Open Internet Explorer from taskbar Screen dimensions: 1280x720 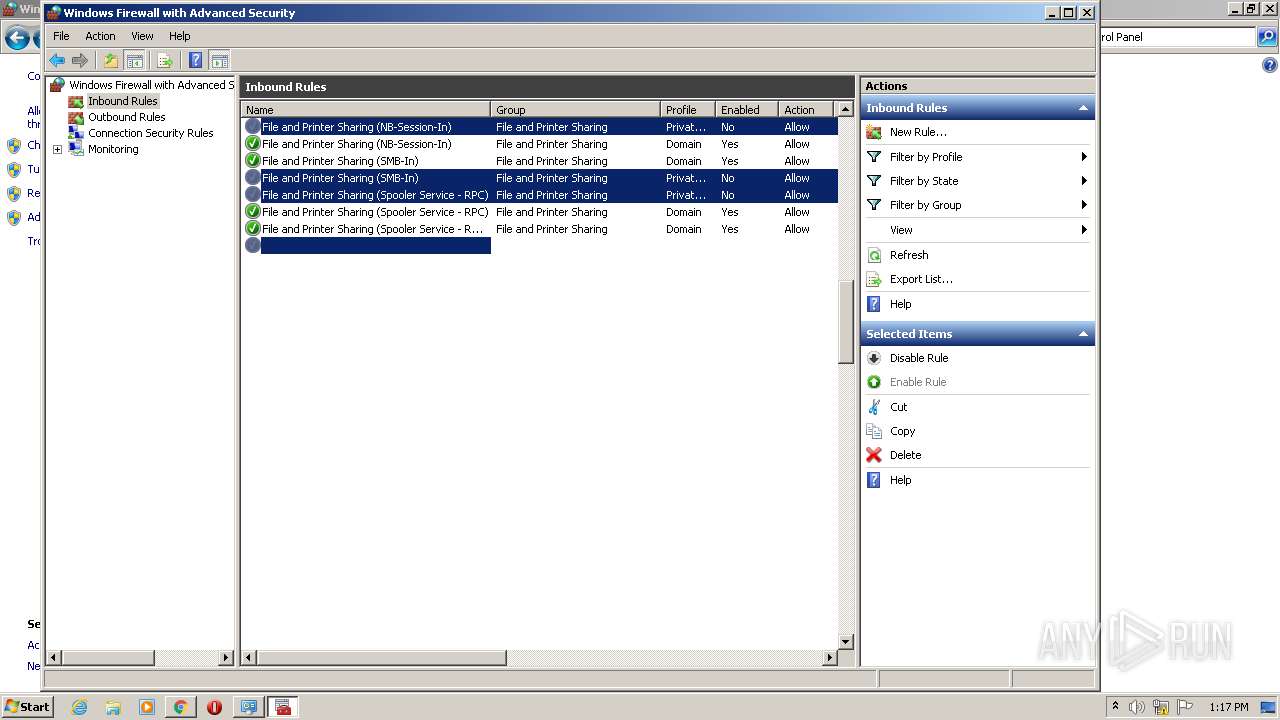tap(79, 707)
